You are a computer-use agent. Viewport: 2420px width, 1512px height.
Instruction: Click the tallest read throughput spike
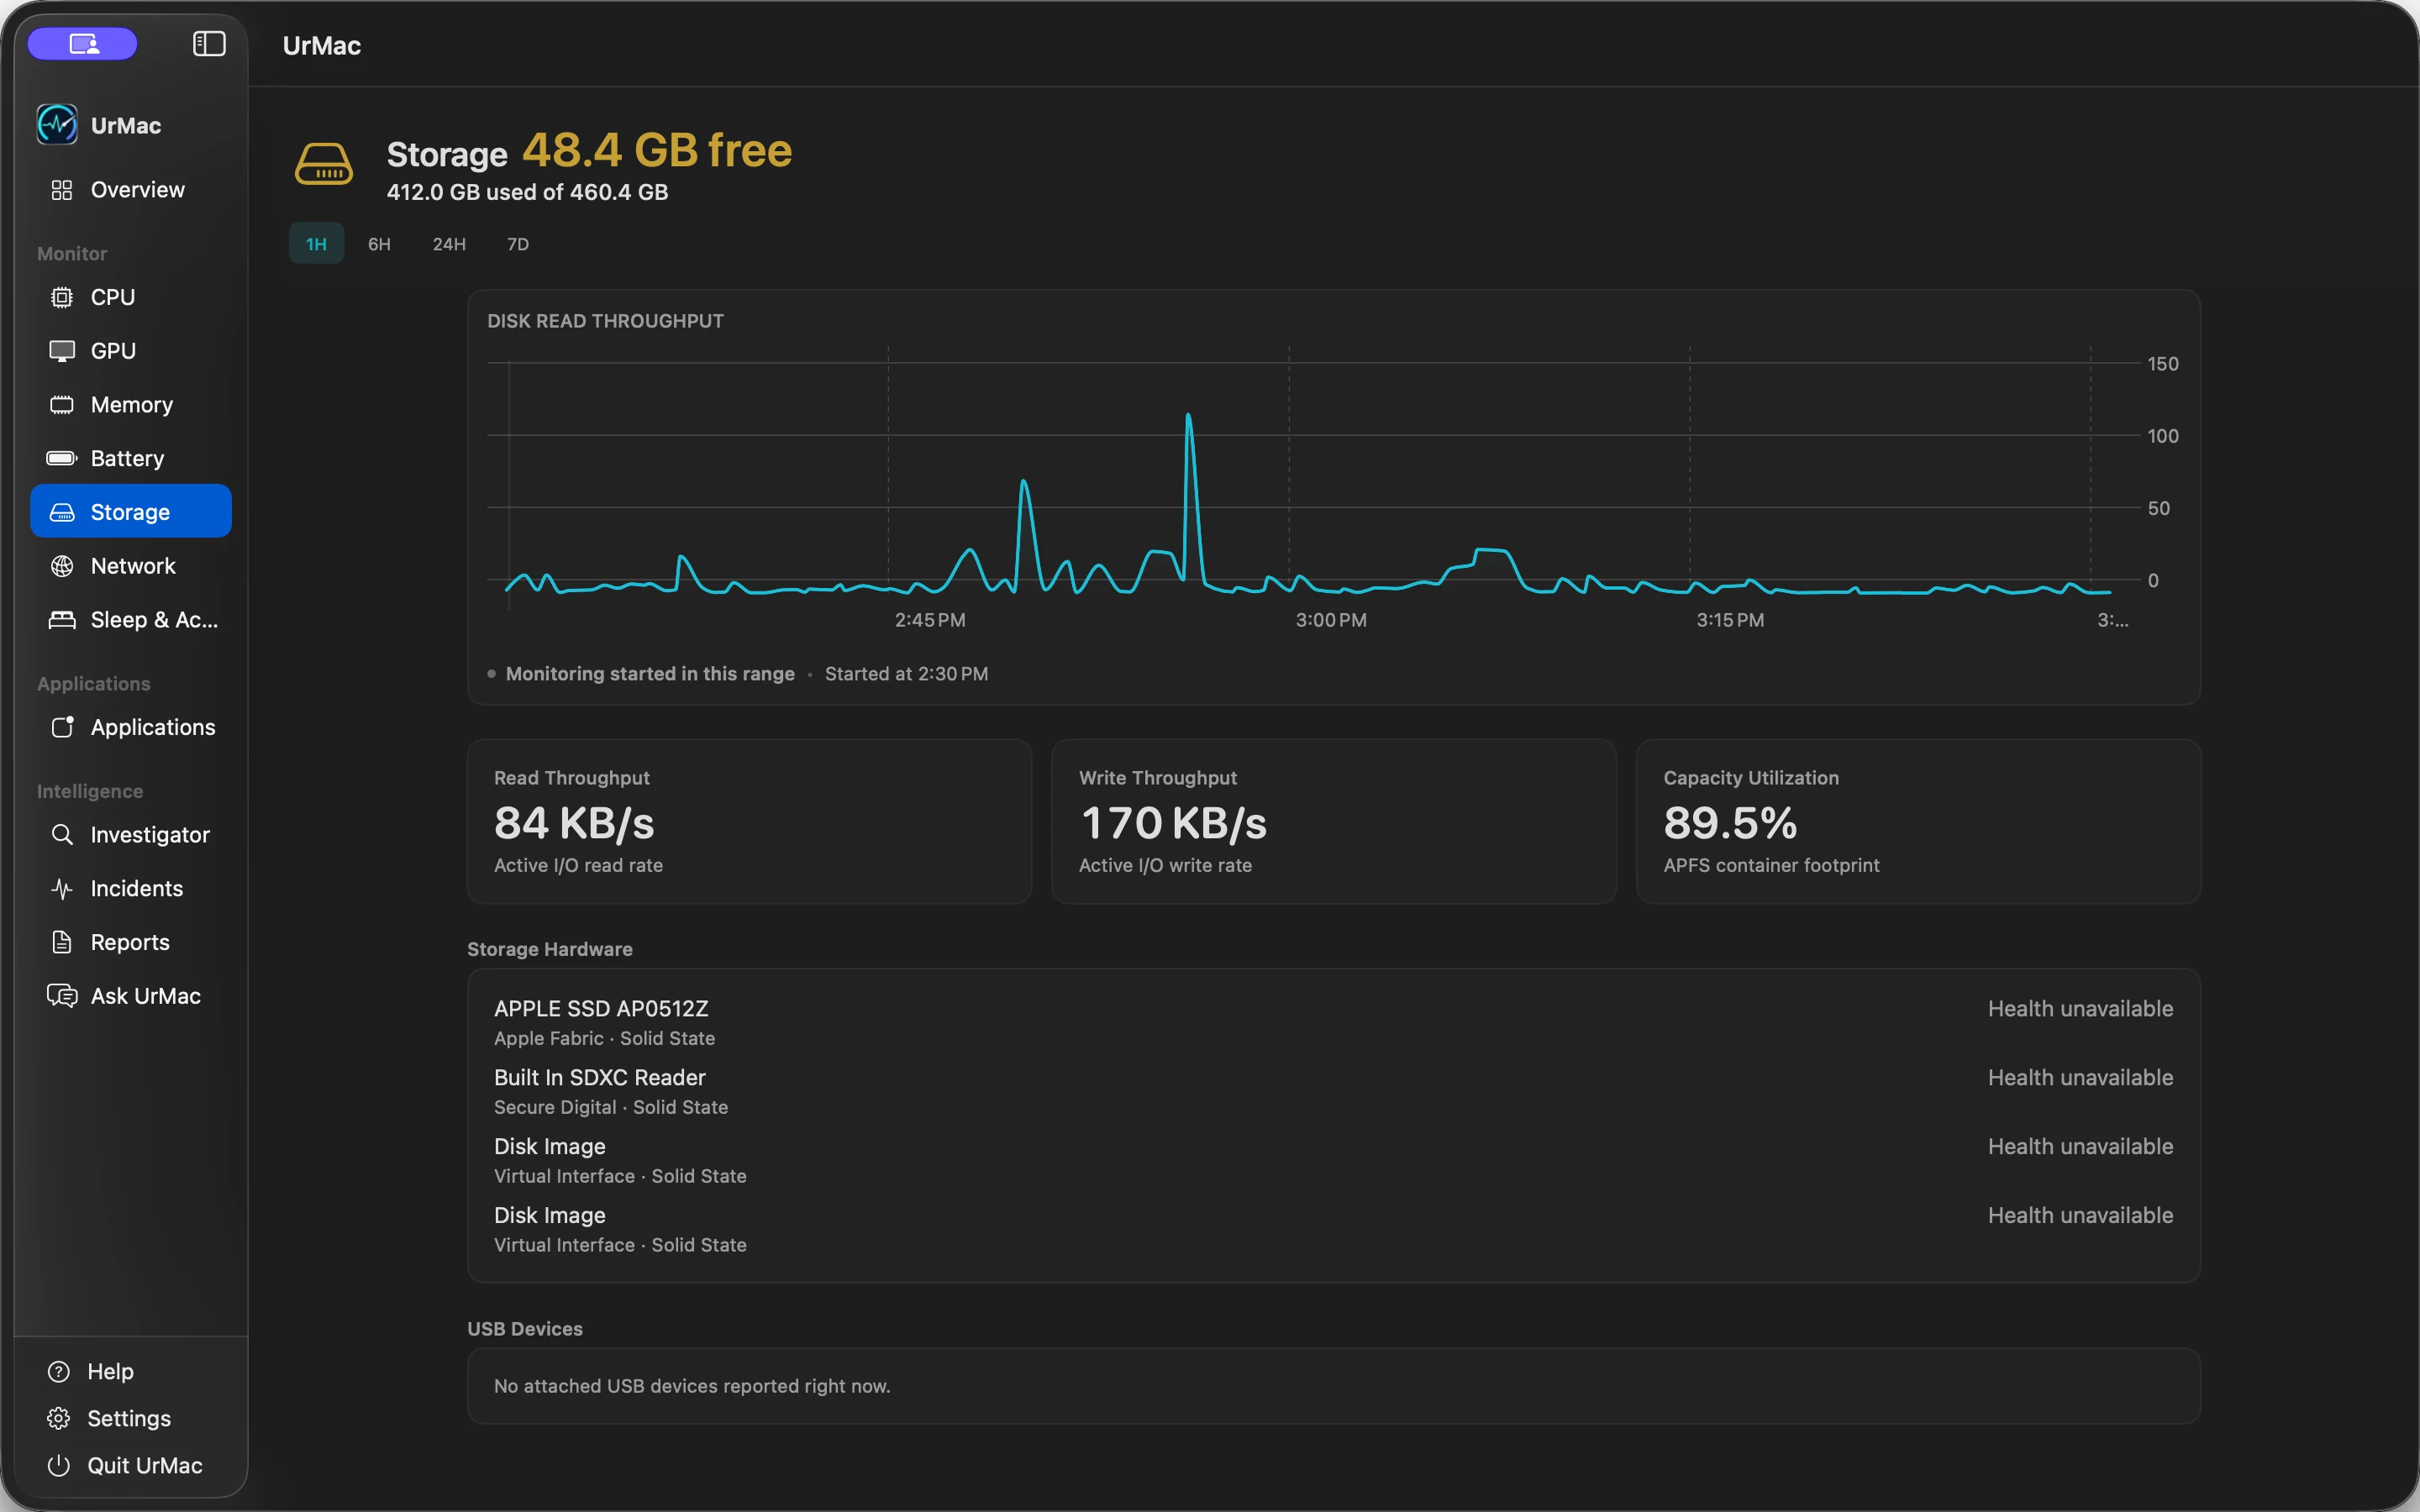click(1188, 415)
